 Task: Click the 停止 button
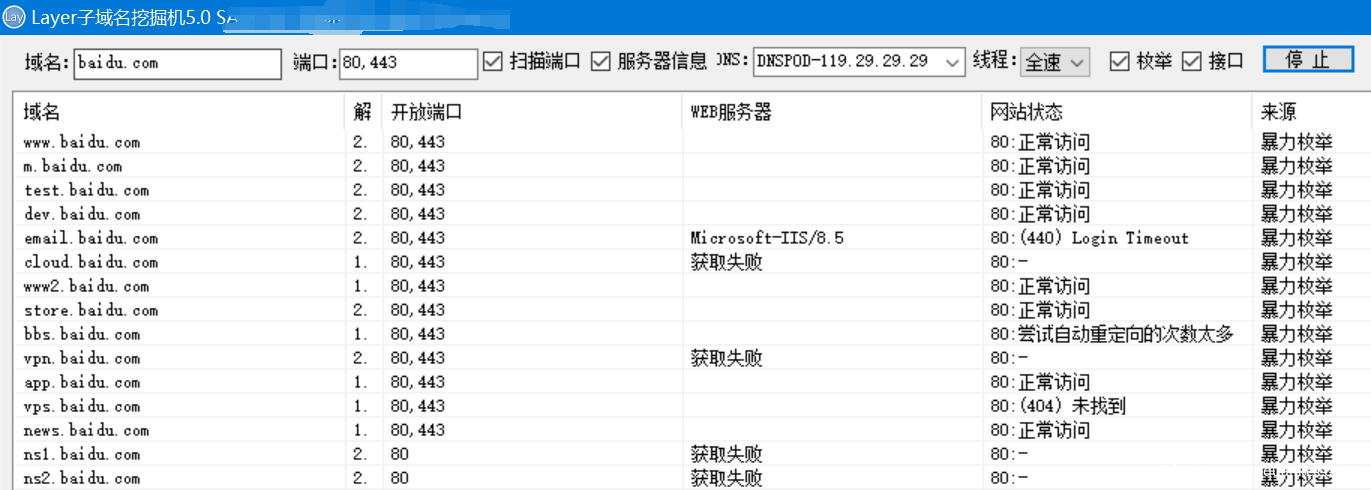click(1308, 60)
